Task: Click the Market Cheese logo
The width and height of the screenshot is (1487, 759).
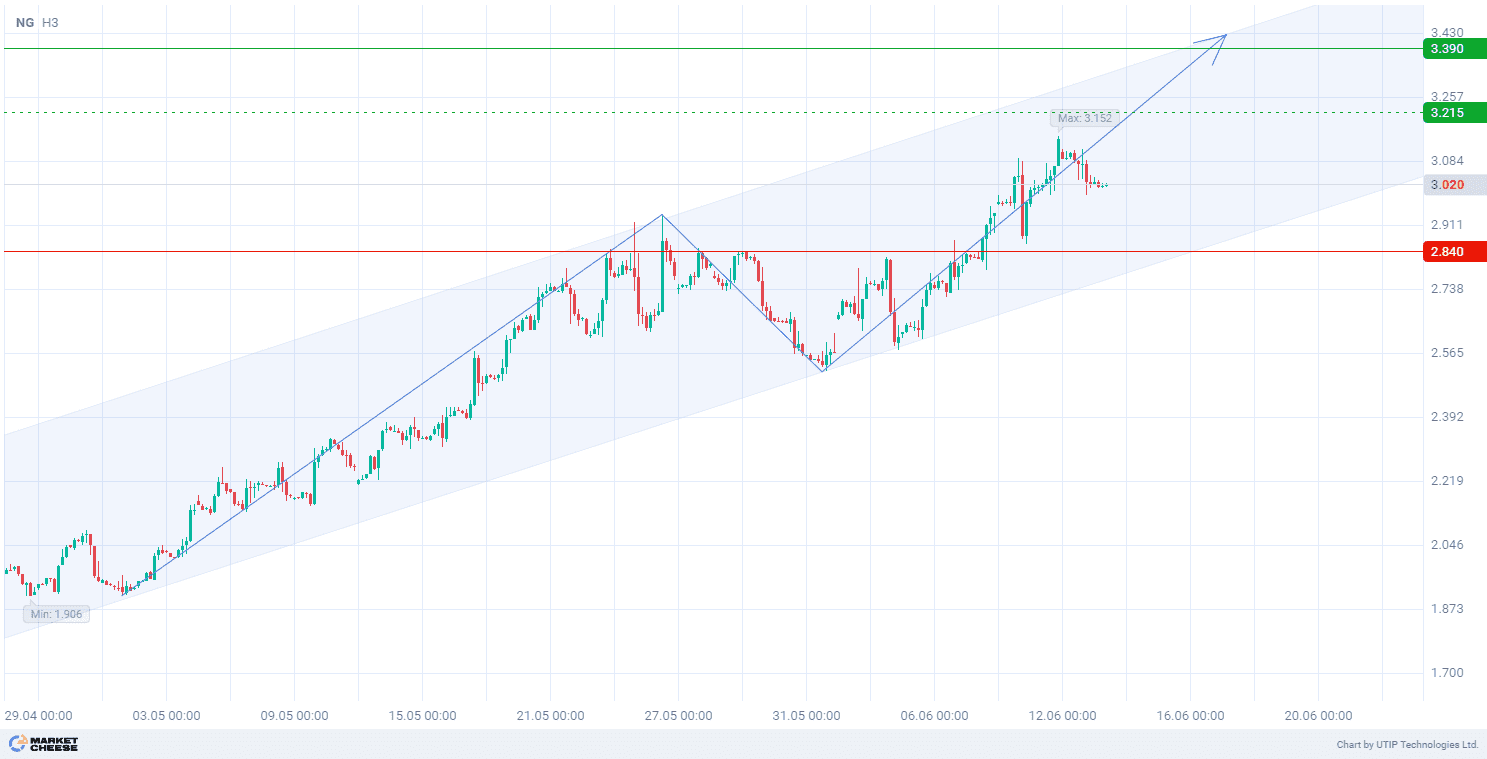Action: (x=44, y=744)
